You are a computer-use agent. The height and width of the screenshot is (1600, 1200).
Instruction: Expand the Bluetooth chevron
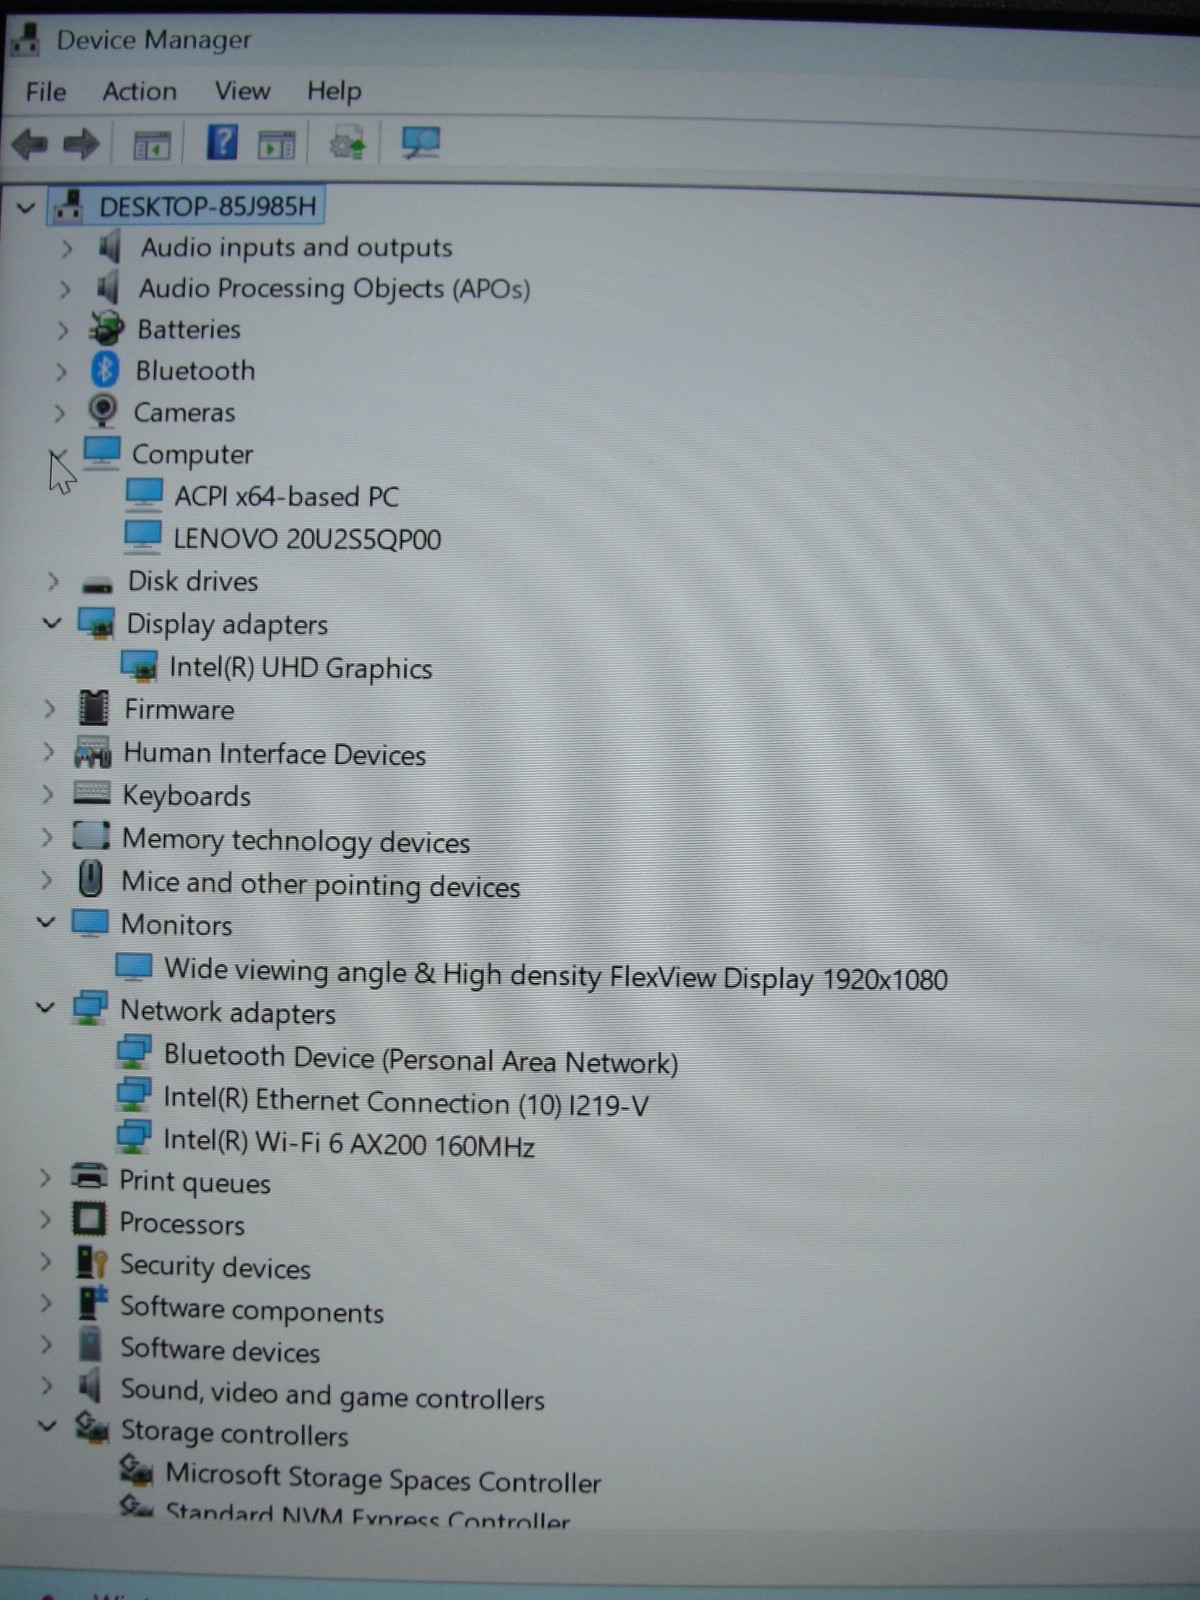(x=60, y=371)
